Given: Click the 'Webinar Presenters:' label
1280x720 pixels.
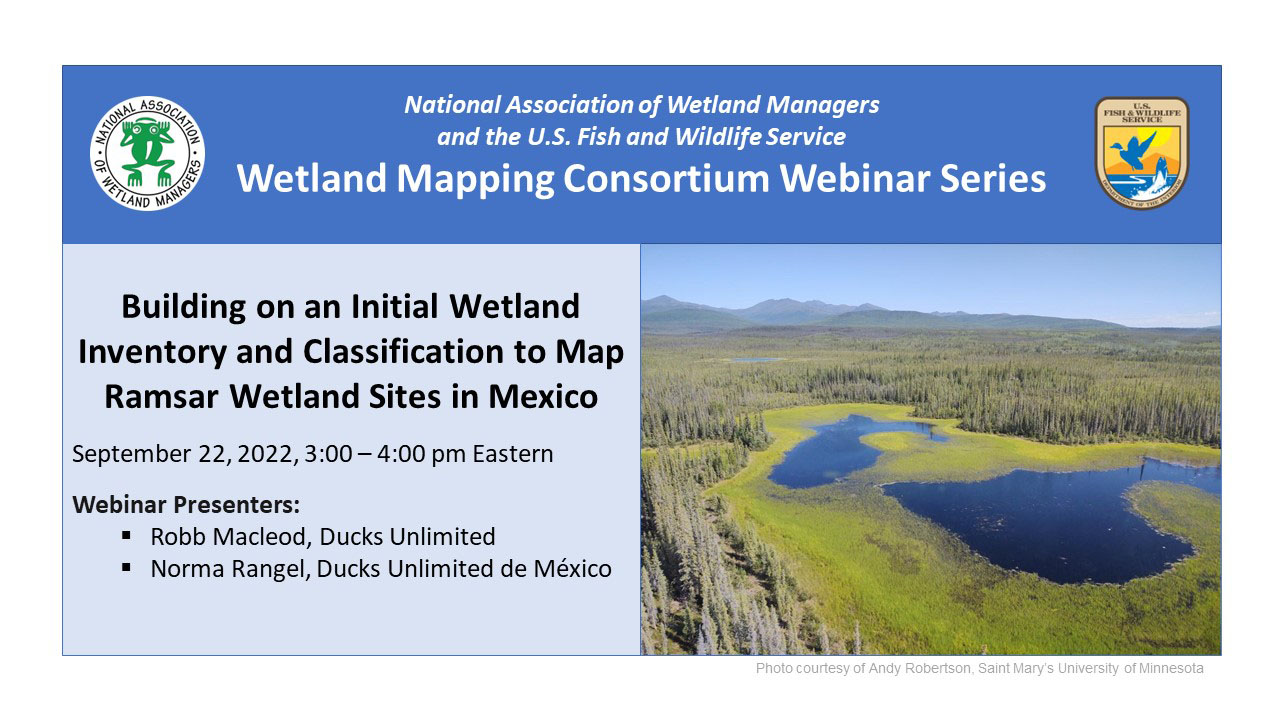Looking at the screenshot, I should click(x=186, y=503).
